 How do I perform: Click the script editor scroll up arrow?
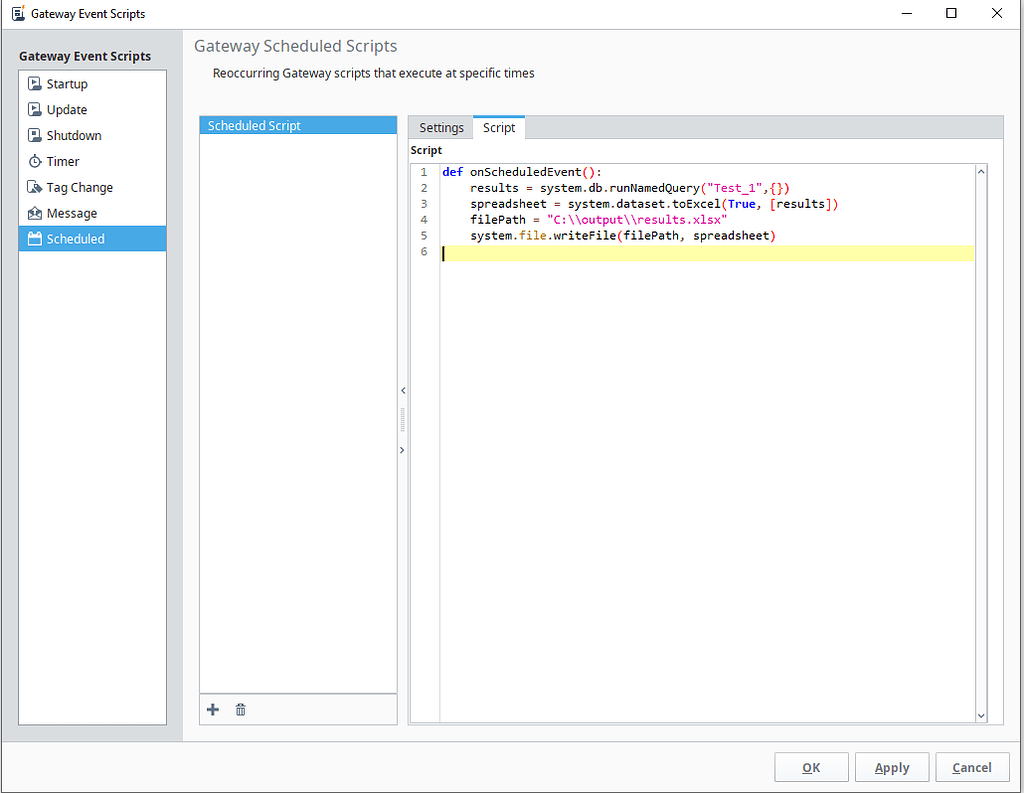(x=981, y=171)
